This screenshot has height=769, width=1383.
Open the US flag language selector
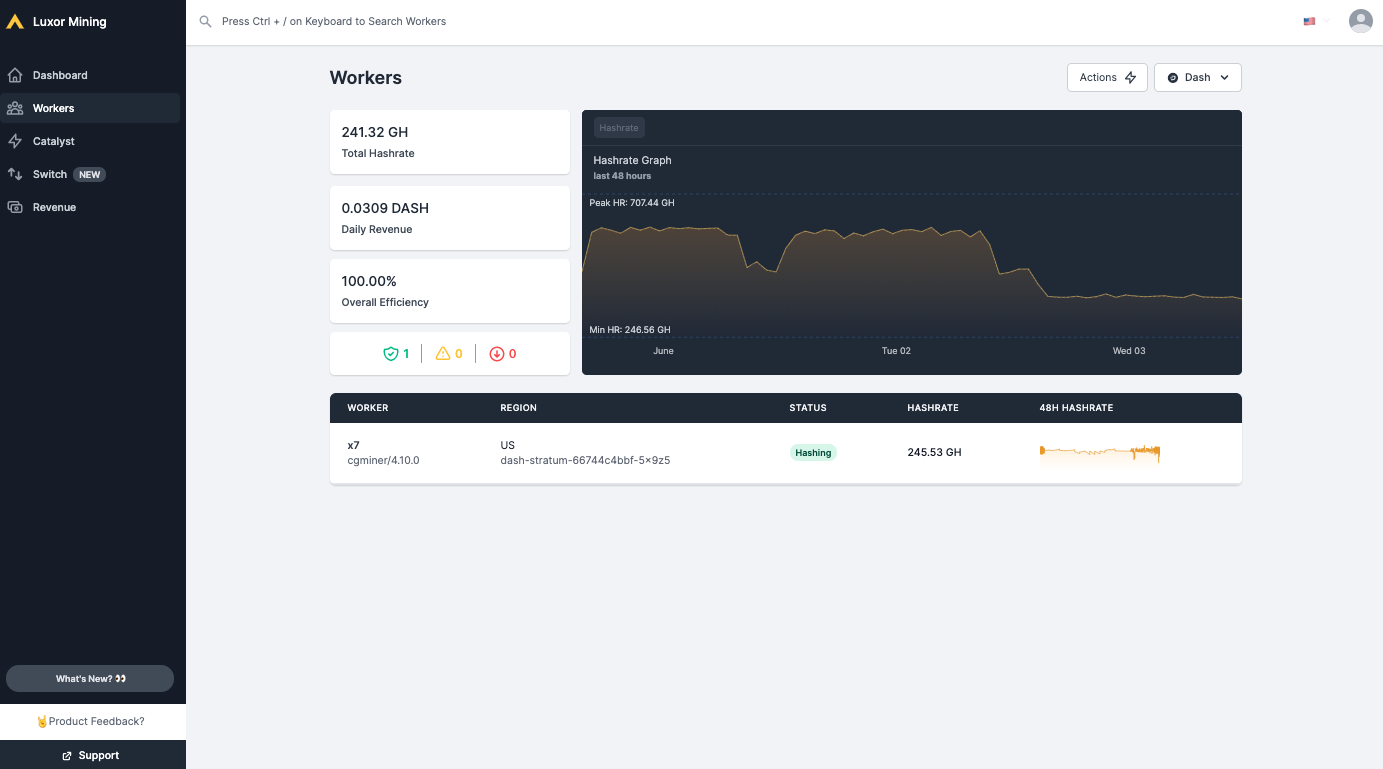pos(1314,21)
